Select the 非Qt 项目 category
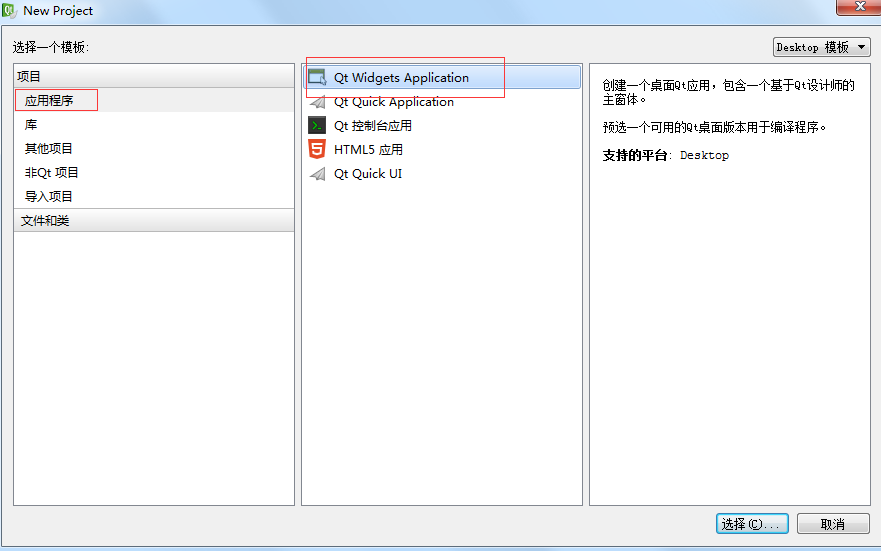The image size is (881, 551). coord(154,172)
